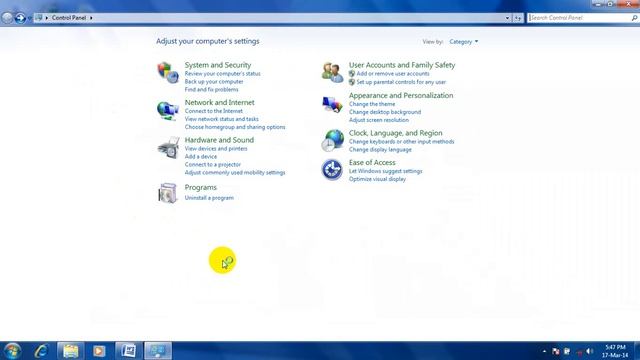Click the volume icon in system tray
Screen dimensions: 640x360
point(589,351)
